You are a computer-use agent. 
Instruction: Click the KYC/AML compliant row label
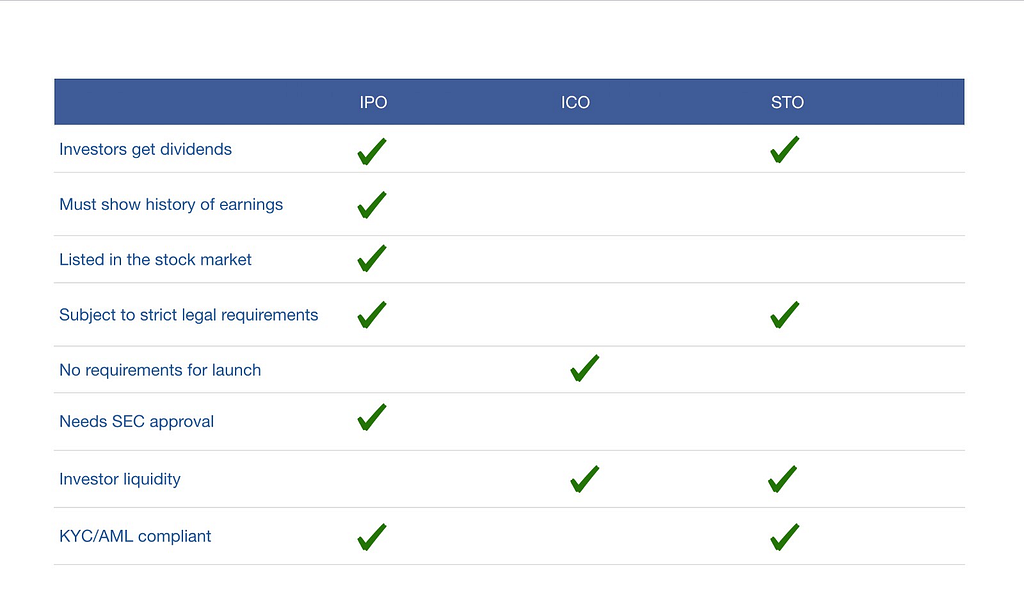click(135, 536)
